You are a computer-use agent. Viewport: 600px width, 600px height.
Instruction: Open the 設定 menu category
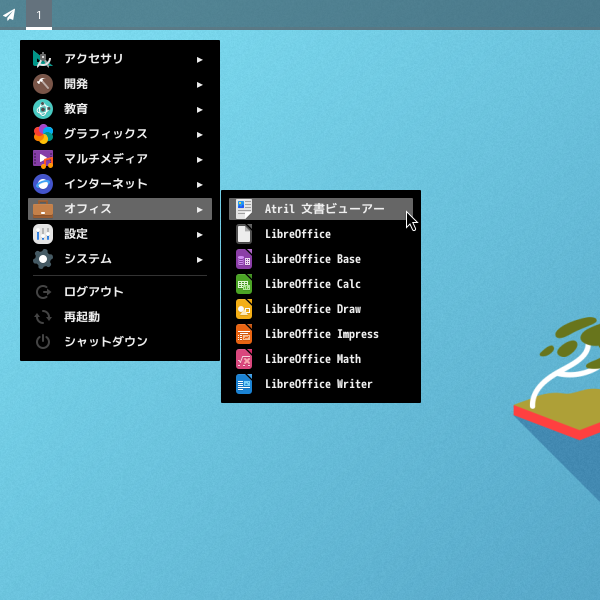[x=76, y=234]
